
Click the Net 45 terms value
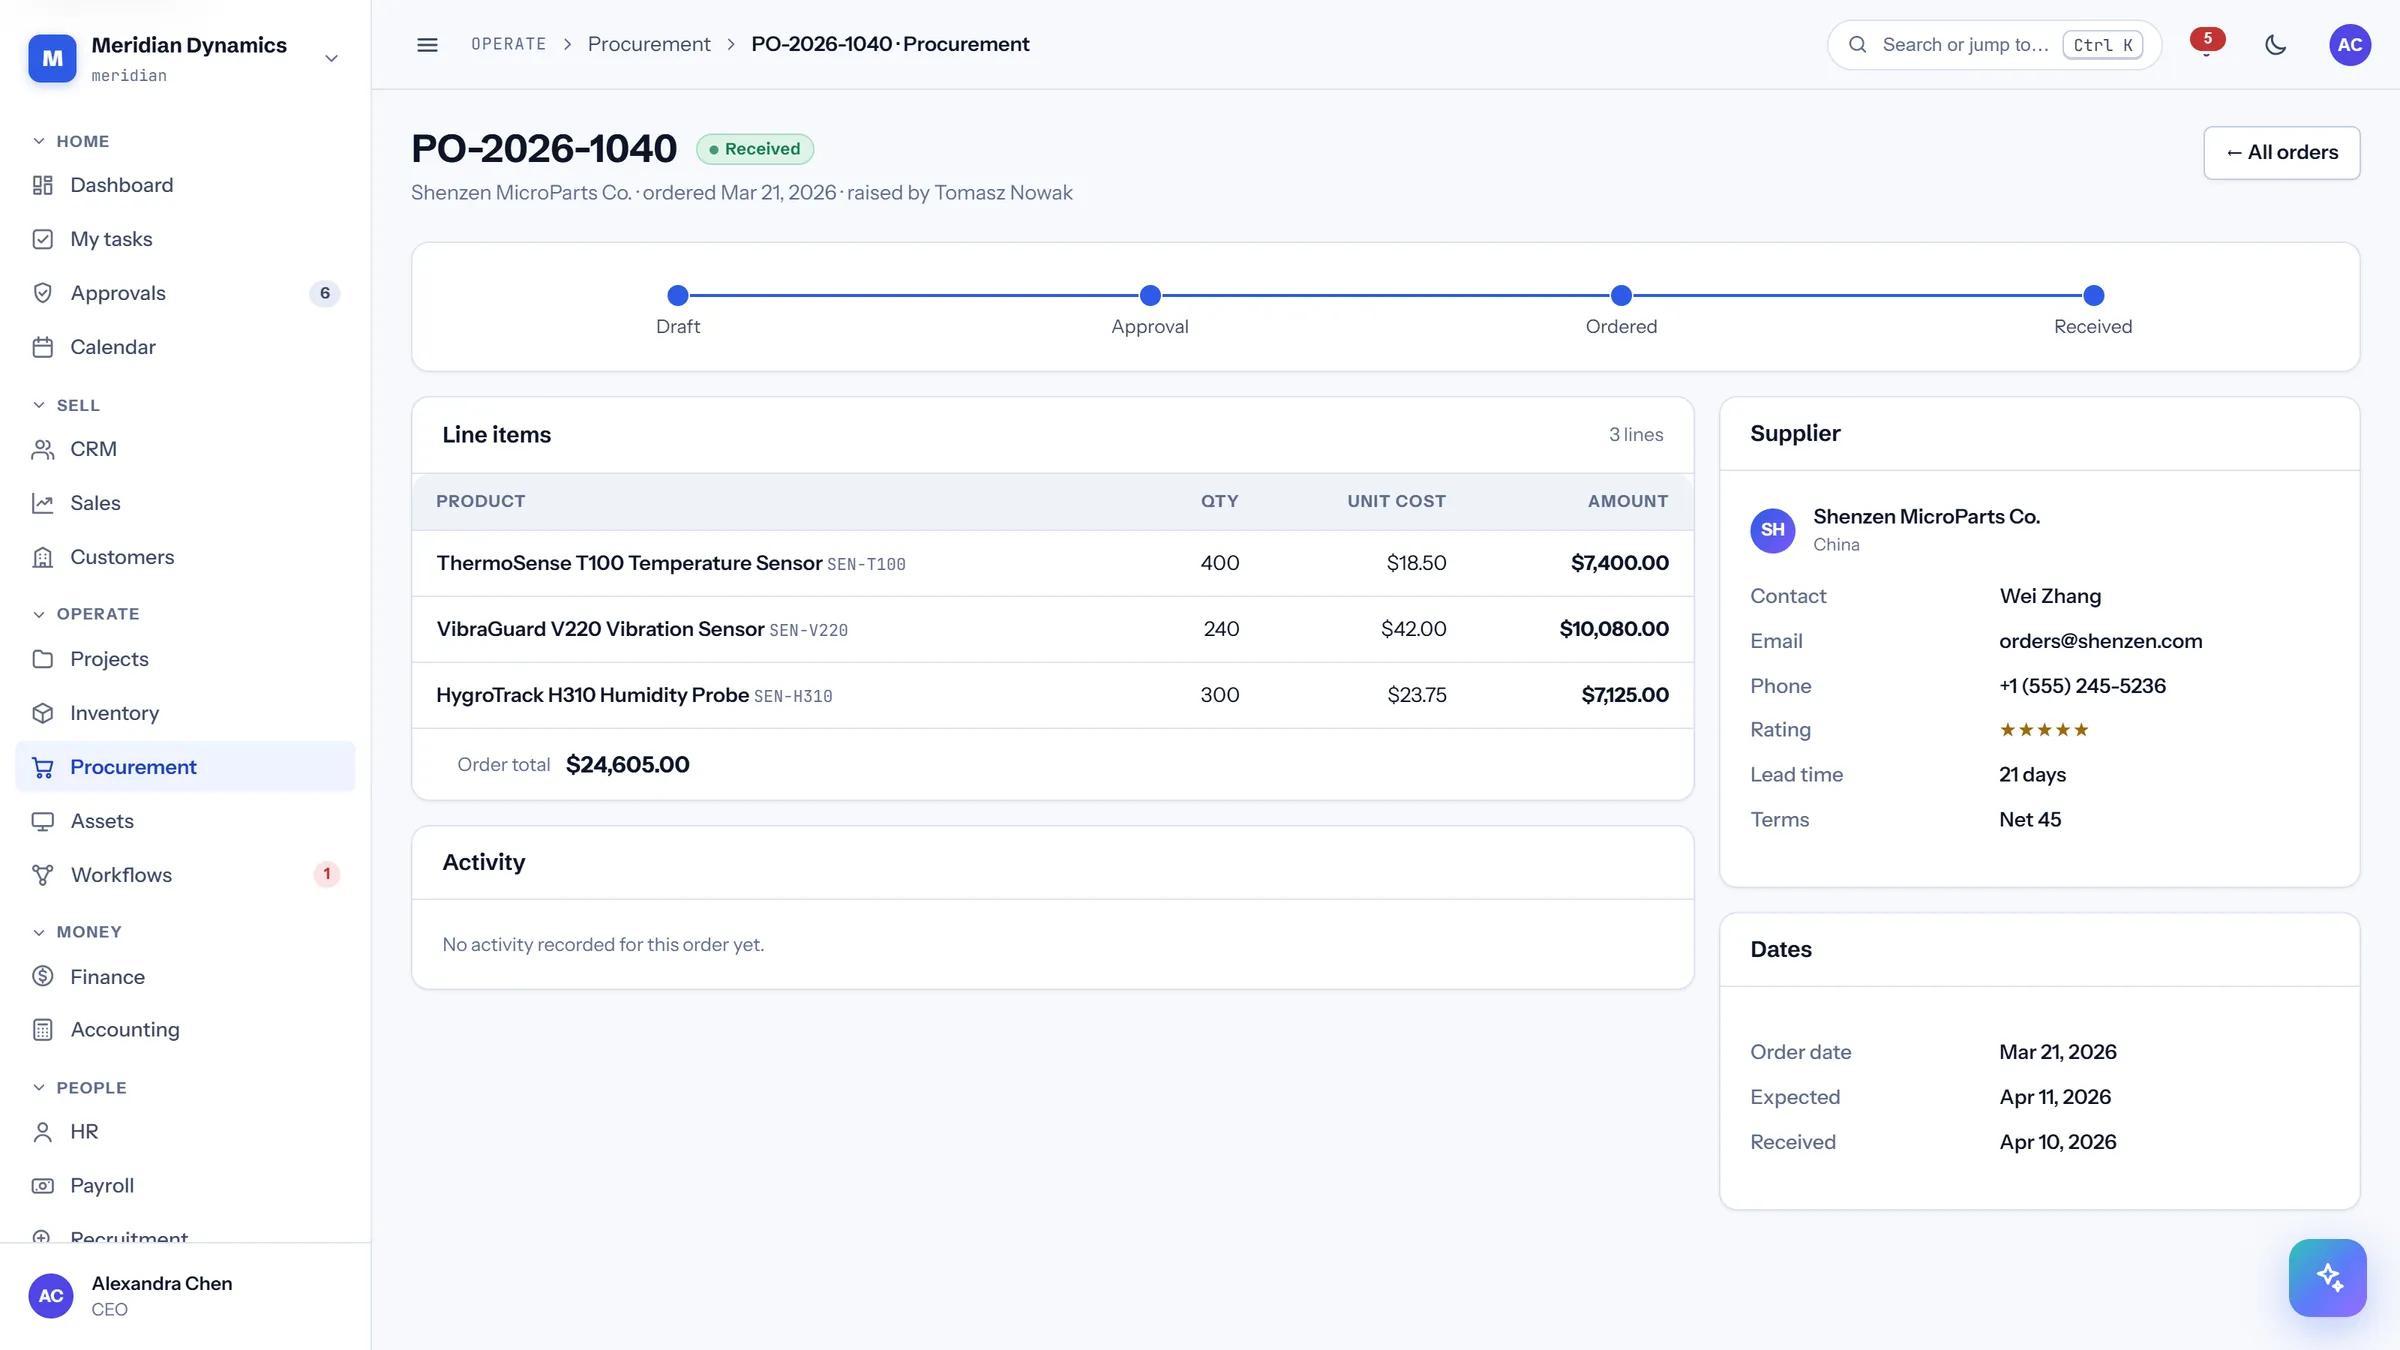point(2030,820)
